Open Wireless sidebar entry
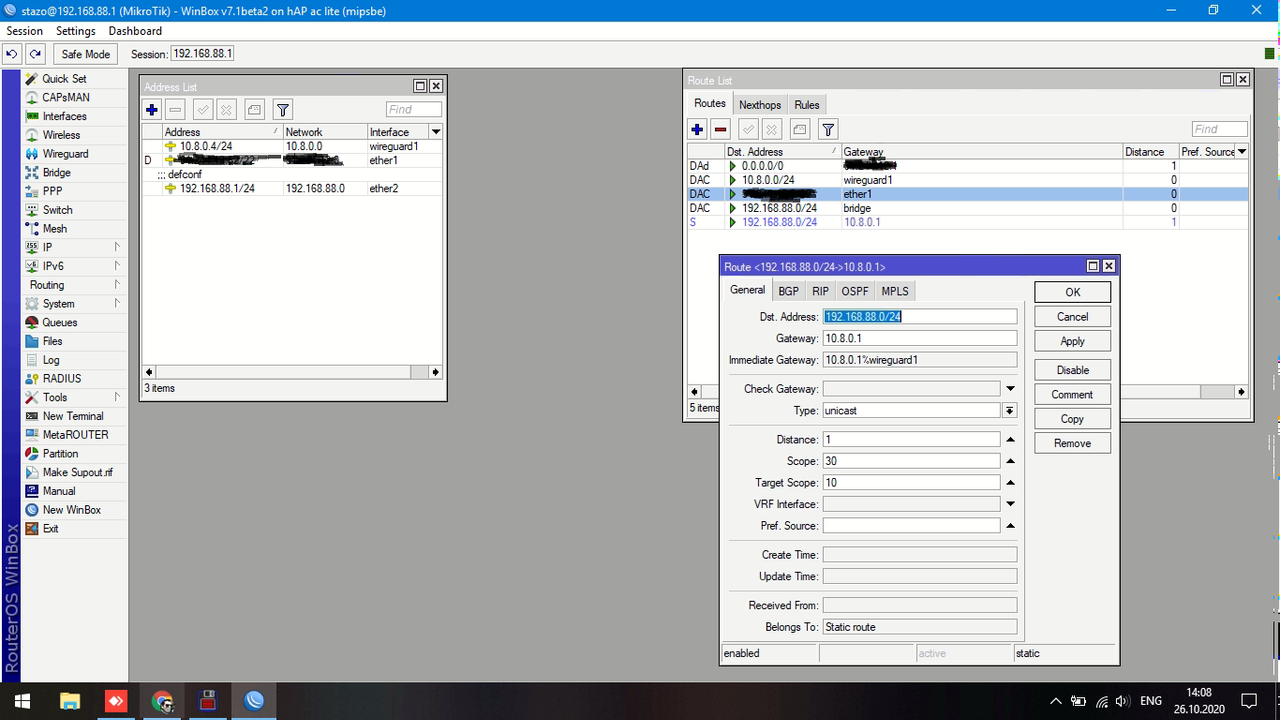The width and height of the screenshot is (1280, 720). pyautogui.click(x=61, y=135)
